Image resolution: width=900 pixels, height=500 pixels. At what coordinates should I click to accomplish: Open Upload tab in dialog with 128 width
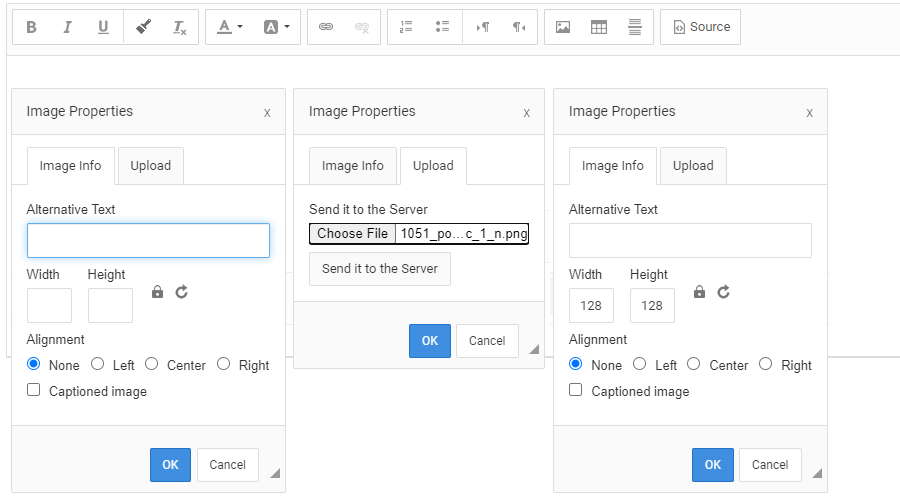point(693,166)
